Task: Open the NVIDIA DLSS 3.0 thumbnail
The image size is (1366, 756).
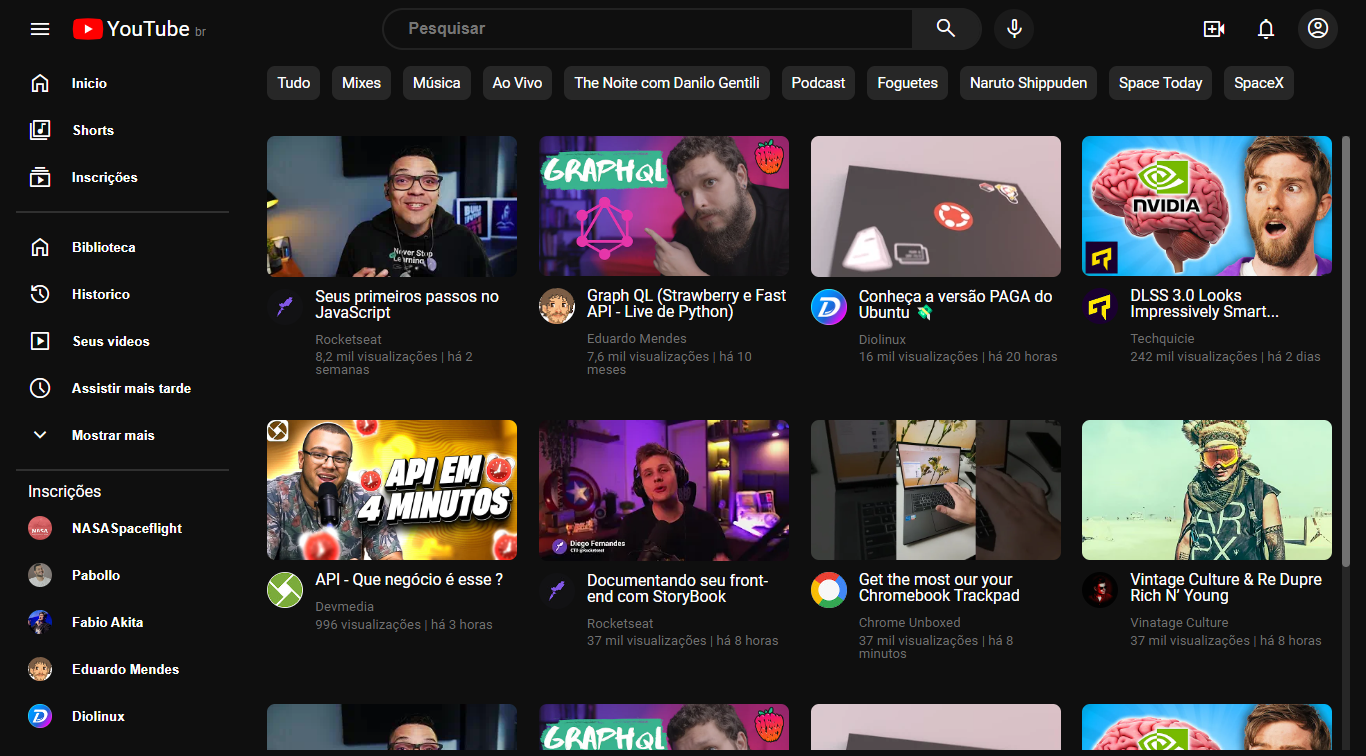Action: pos(1207,206)
